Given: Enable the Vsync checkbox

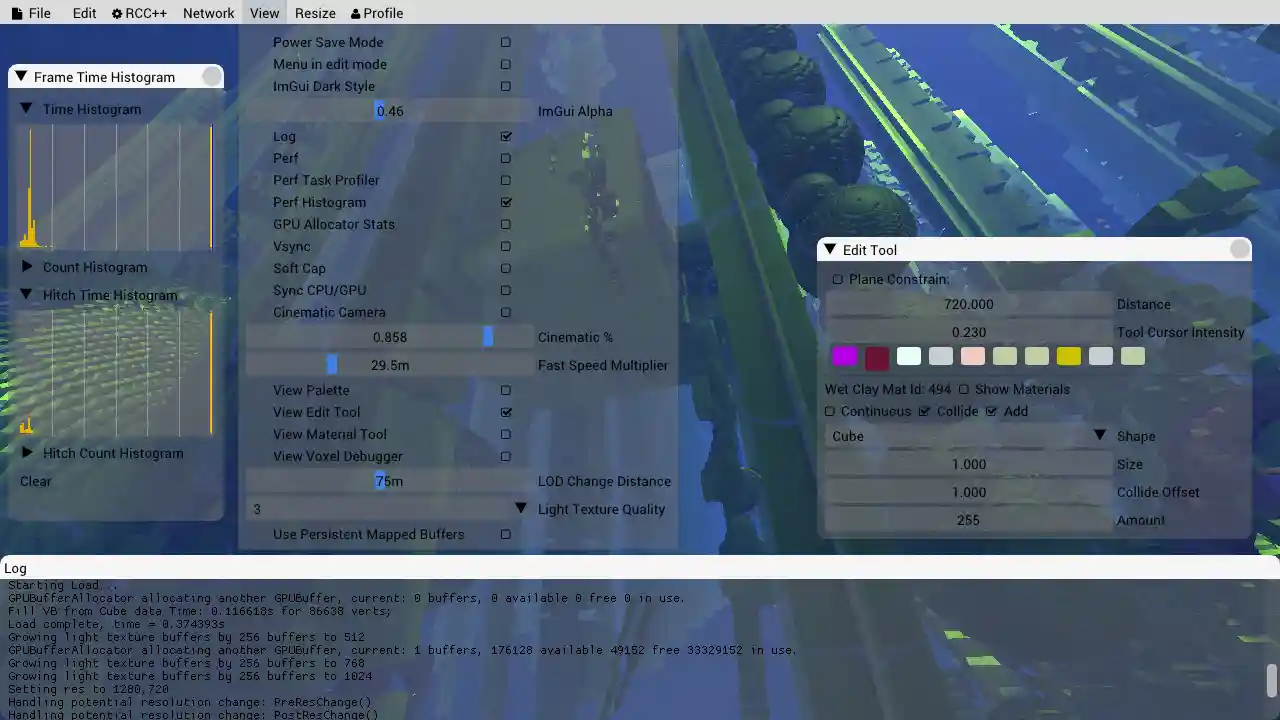Looking at the screenshot, I should click(505, 247).
